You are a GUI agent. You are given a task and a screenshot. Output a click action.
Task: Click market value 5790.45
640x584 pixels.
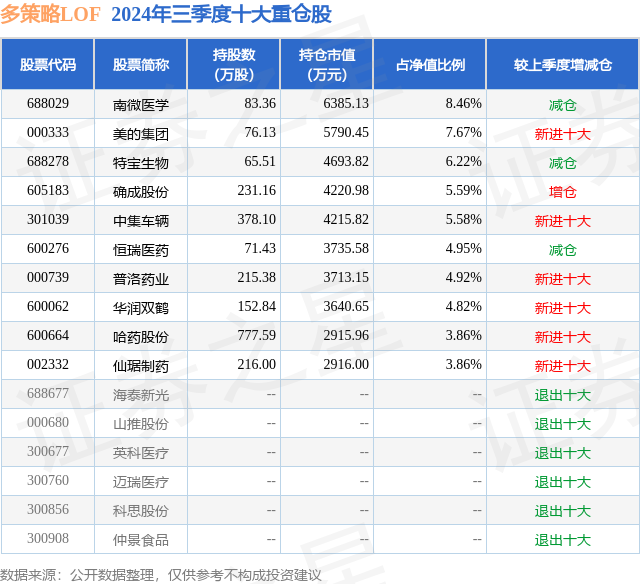346,133
